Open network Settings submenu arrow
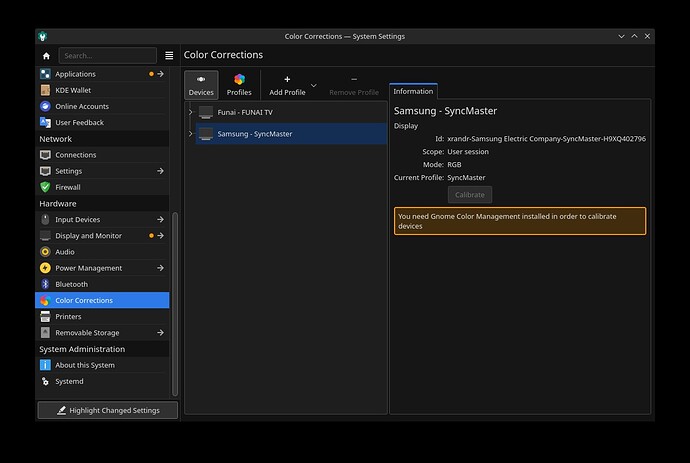The height and width of the screenshot is (463, 690). [x=161, y=171]
